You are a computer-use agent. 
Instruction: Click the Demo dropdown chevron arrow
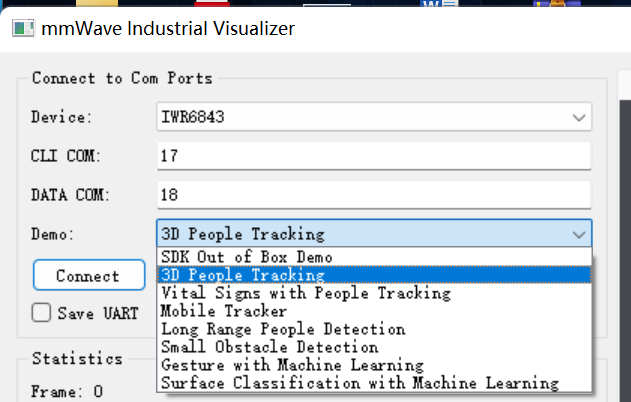coord(578,234)
